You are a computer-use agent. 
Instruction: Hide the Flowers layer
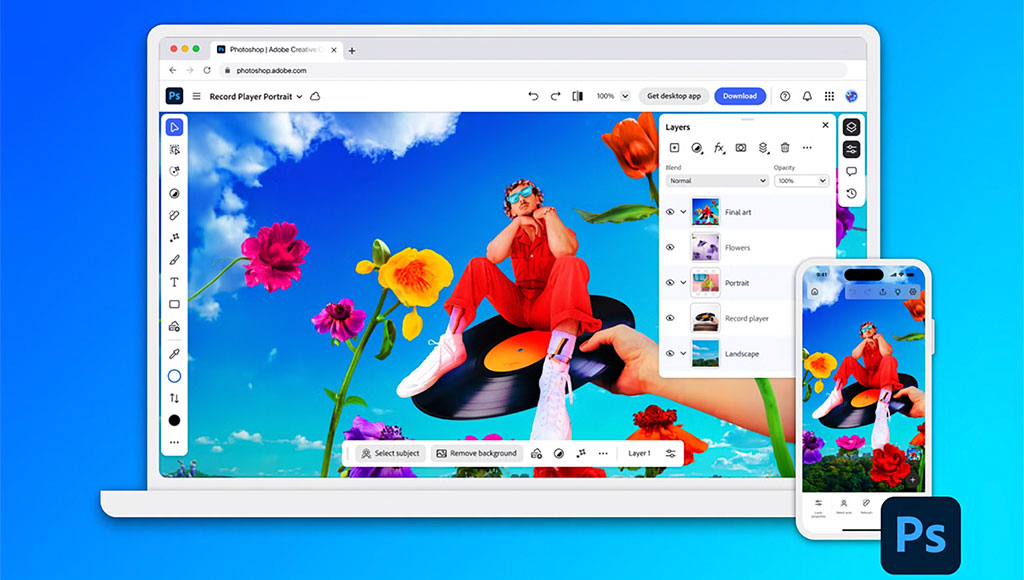point(670,248)
